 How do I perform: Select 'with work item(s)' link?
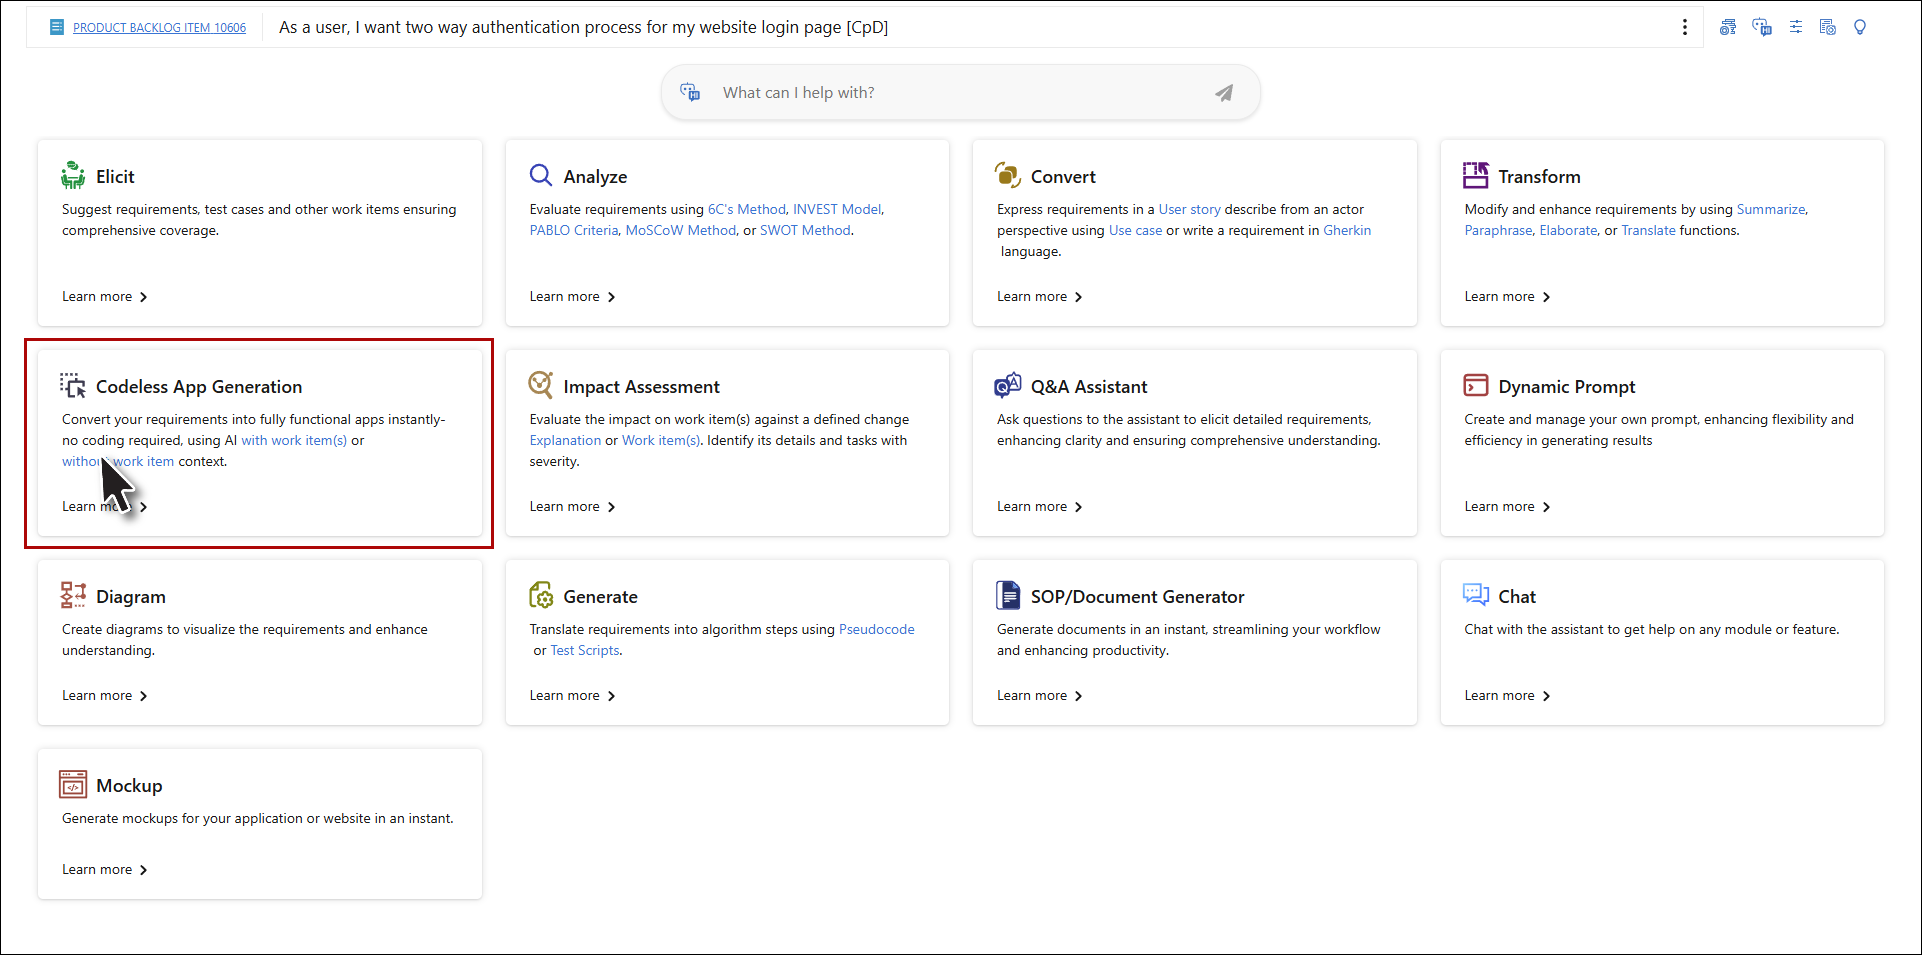[x=294, y=440]
